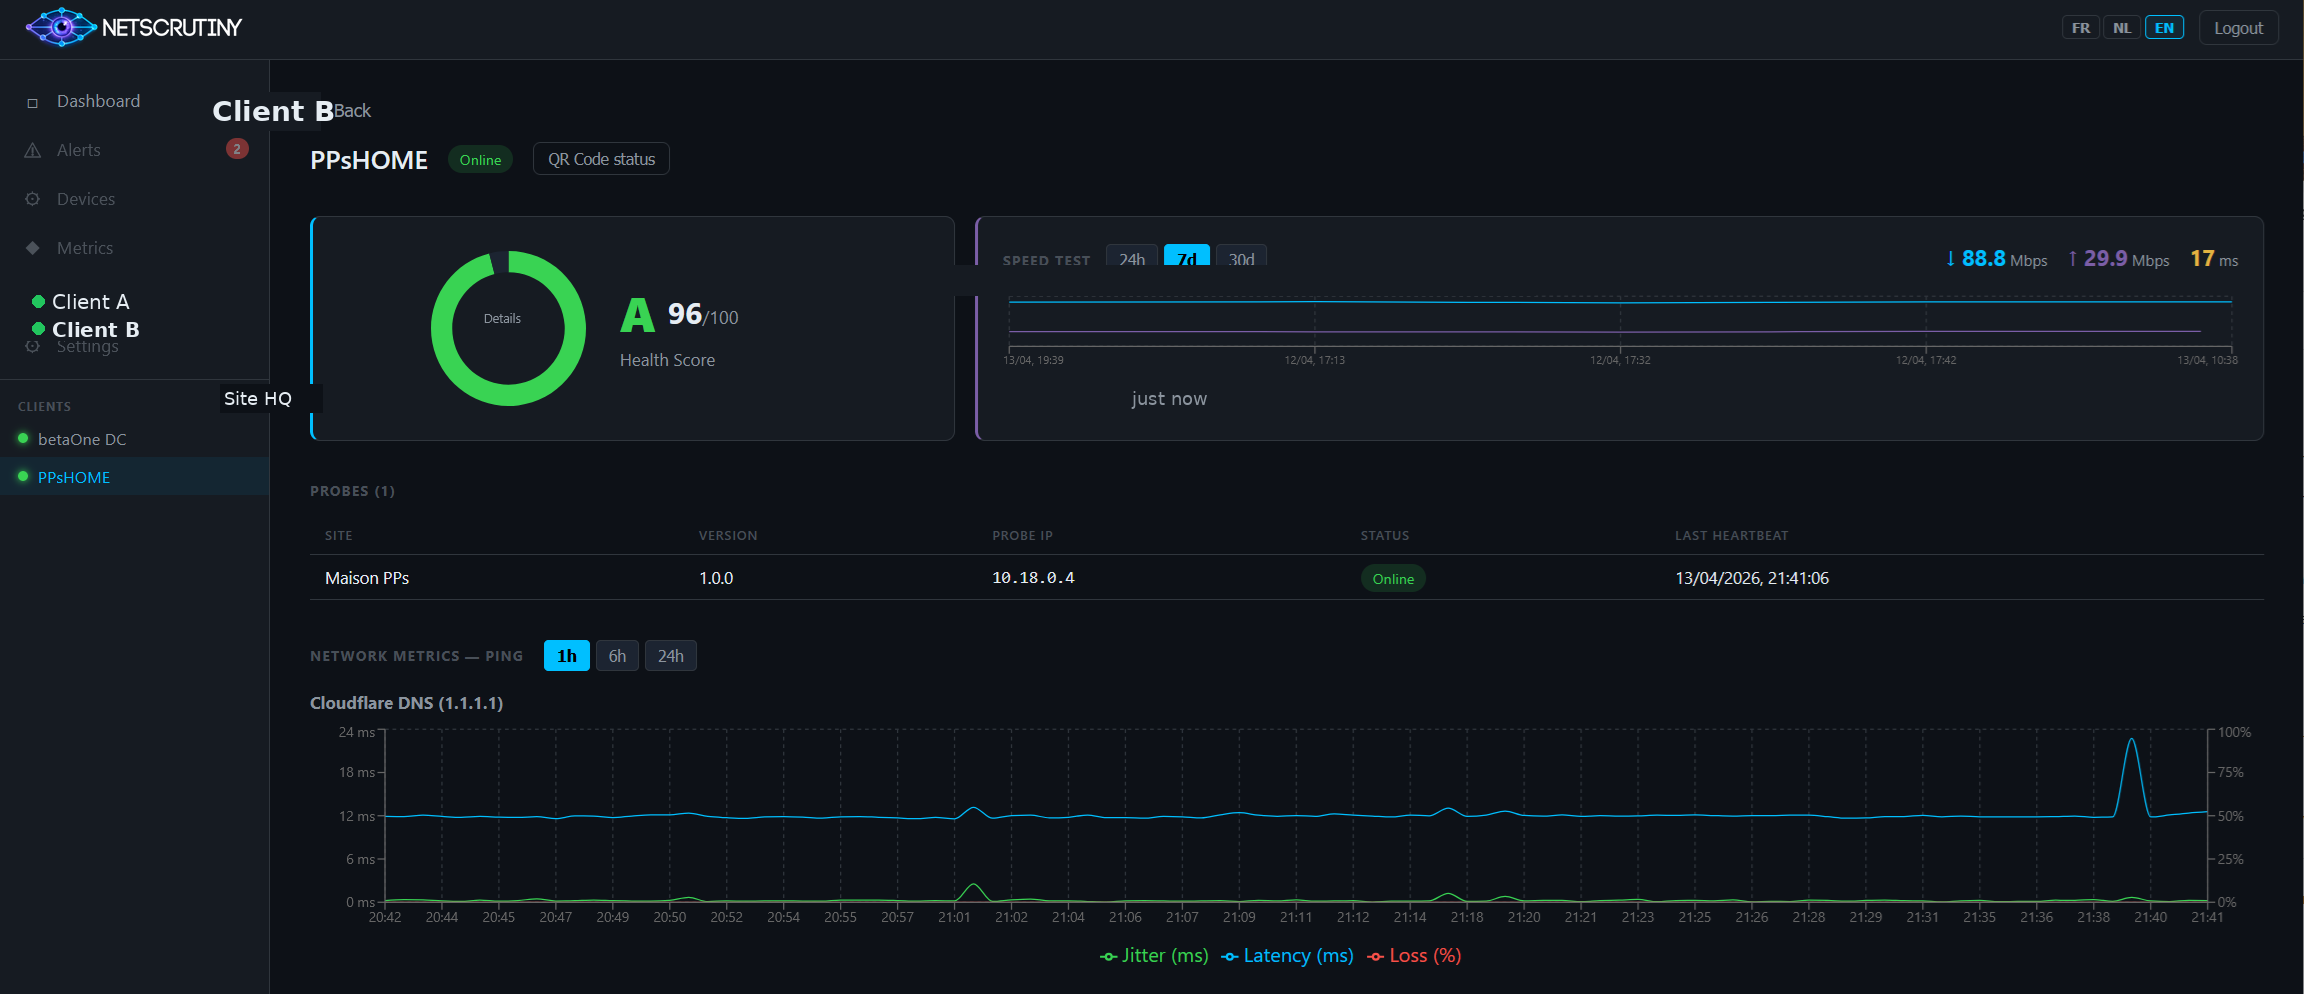Switch speed test range to 30d

tap(1241, 258)
